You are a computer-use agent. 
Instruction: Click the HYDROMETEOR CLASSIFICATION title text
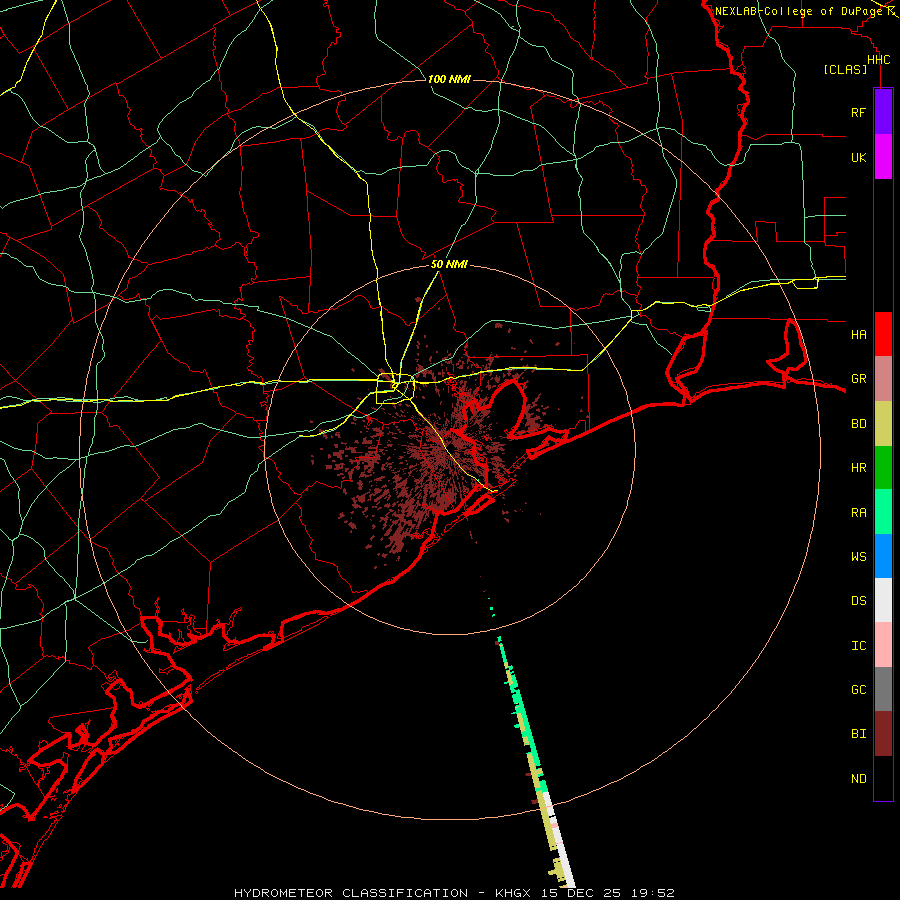[351, 893]
